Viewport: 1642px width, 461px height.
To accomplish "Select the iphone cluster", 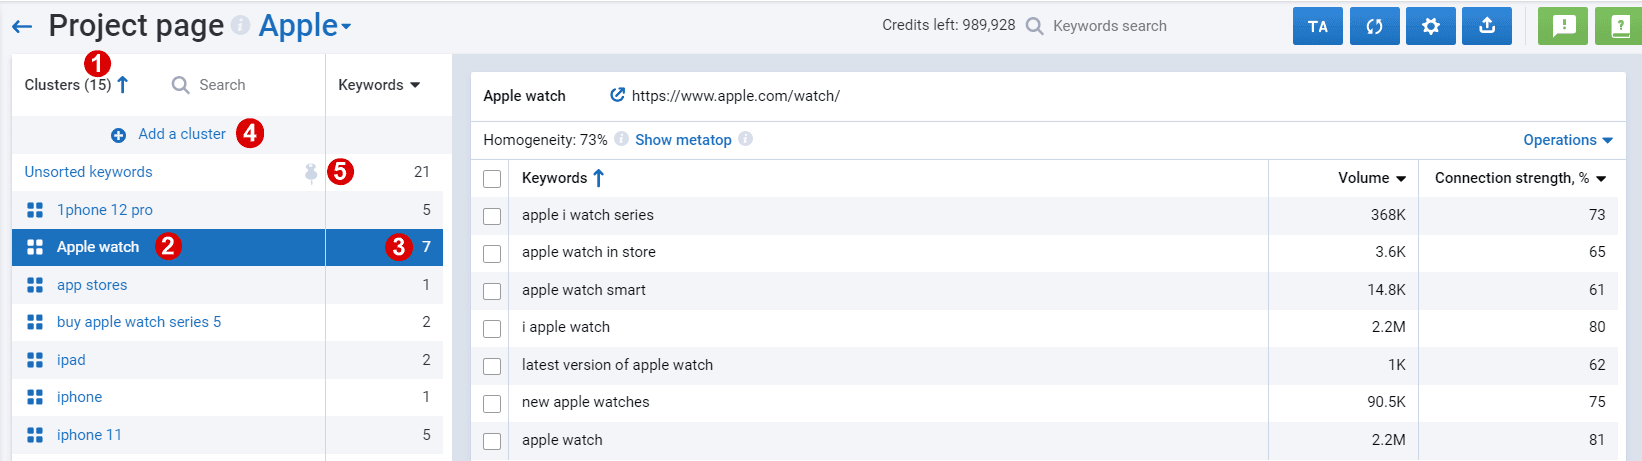I will click(x=79, y=397).
